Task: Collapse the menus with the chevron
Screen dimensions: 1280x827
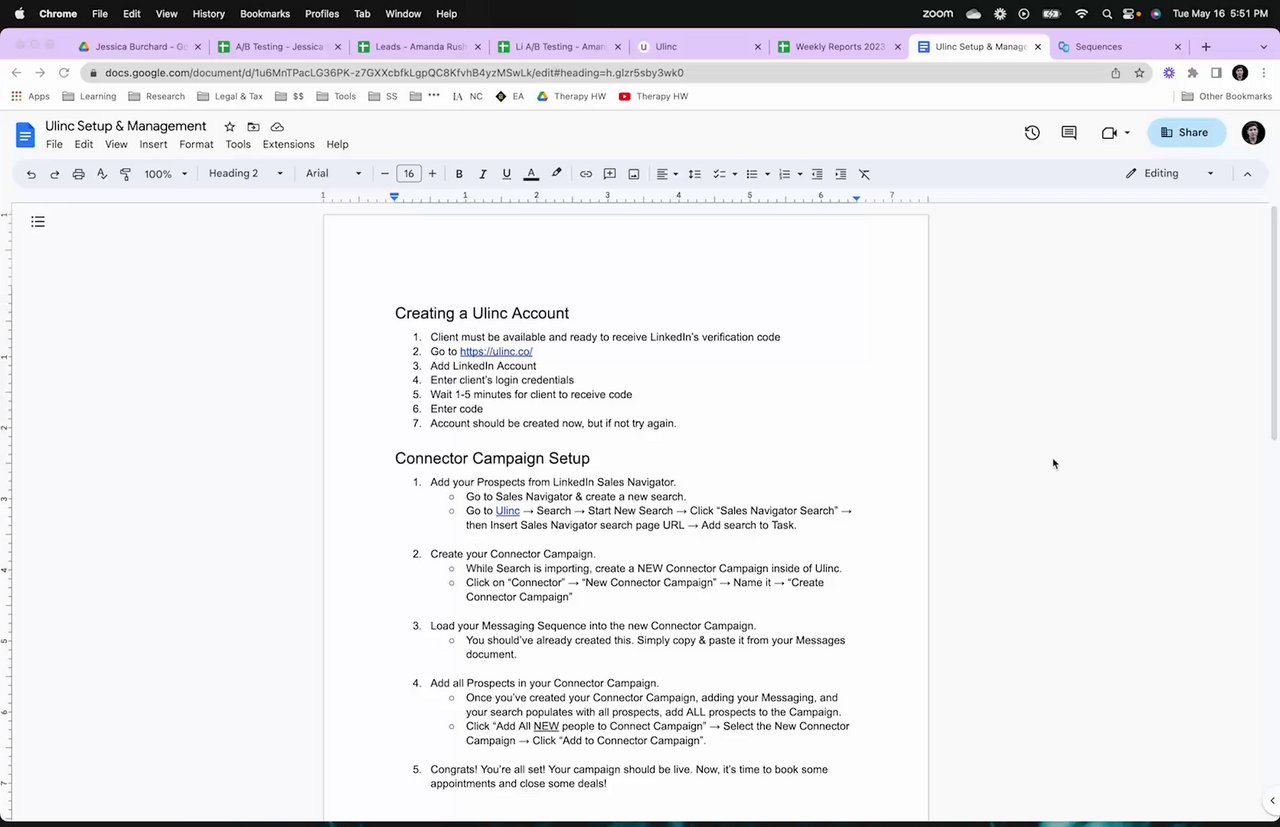Action: 1247,173
